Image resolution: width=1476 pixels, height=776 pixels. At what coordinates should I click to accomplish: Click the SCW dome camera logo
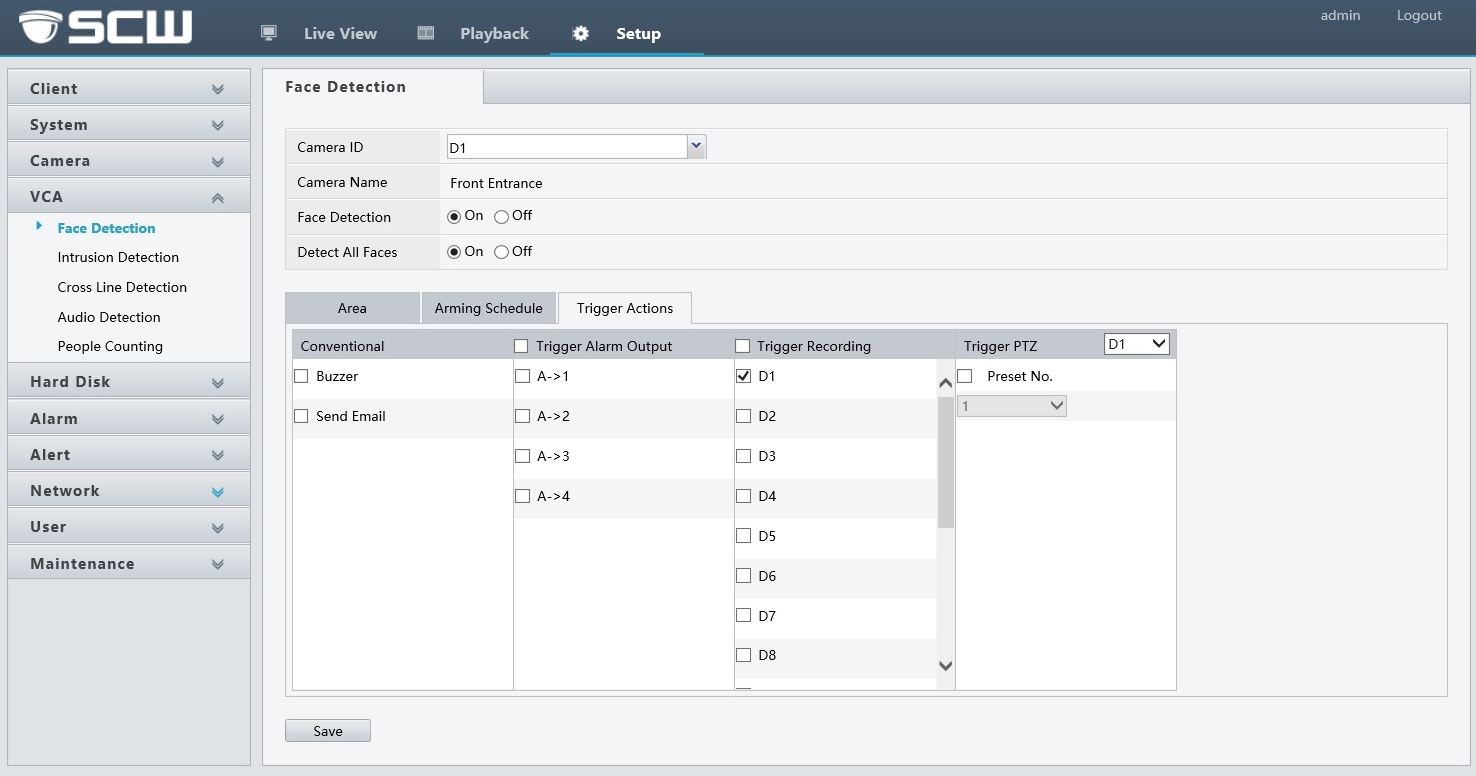tap(105, 27)
